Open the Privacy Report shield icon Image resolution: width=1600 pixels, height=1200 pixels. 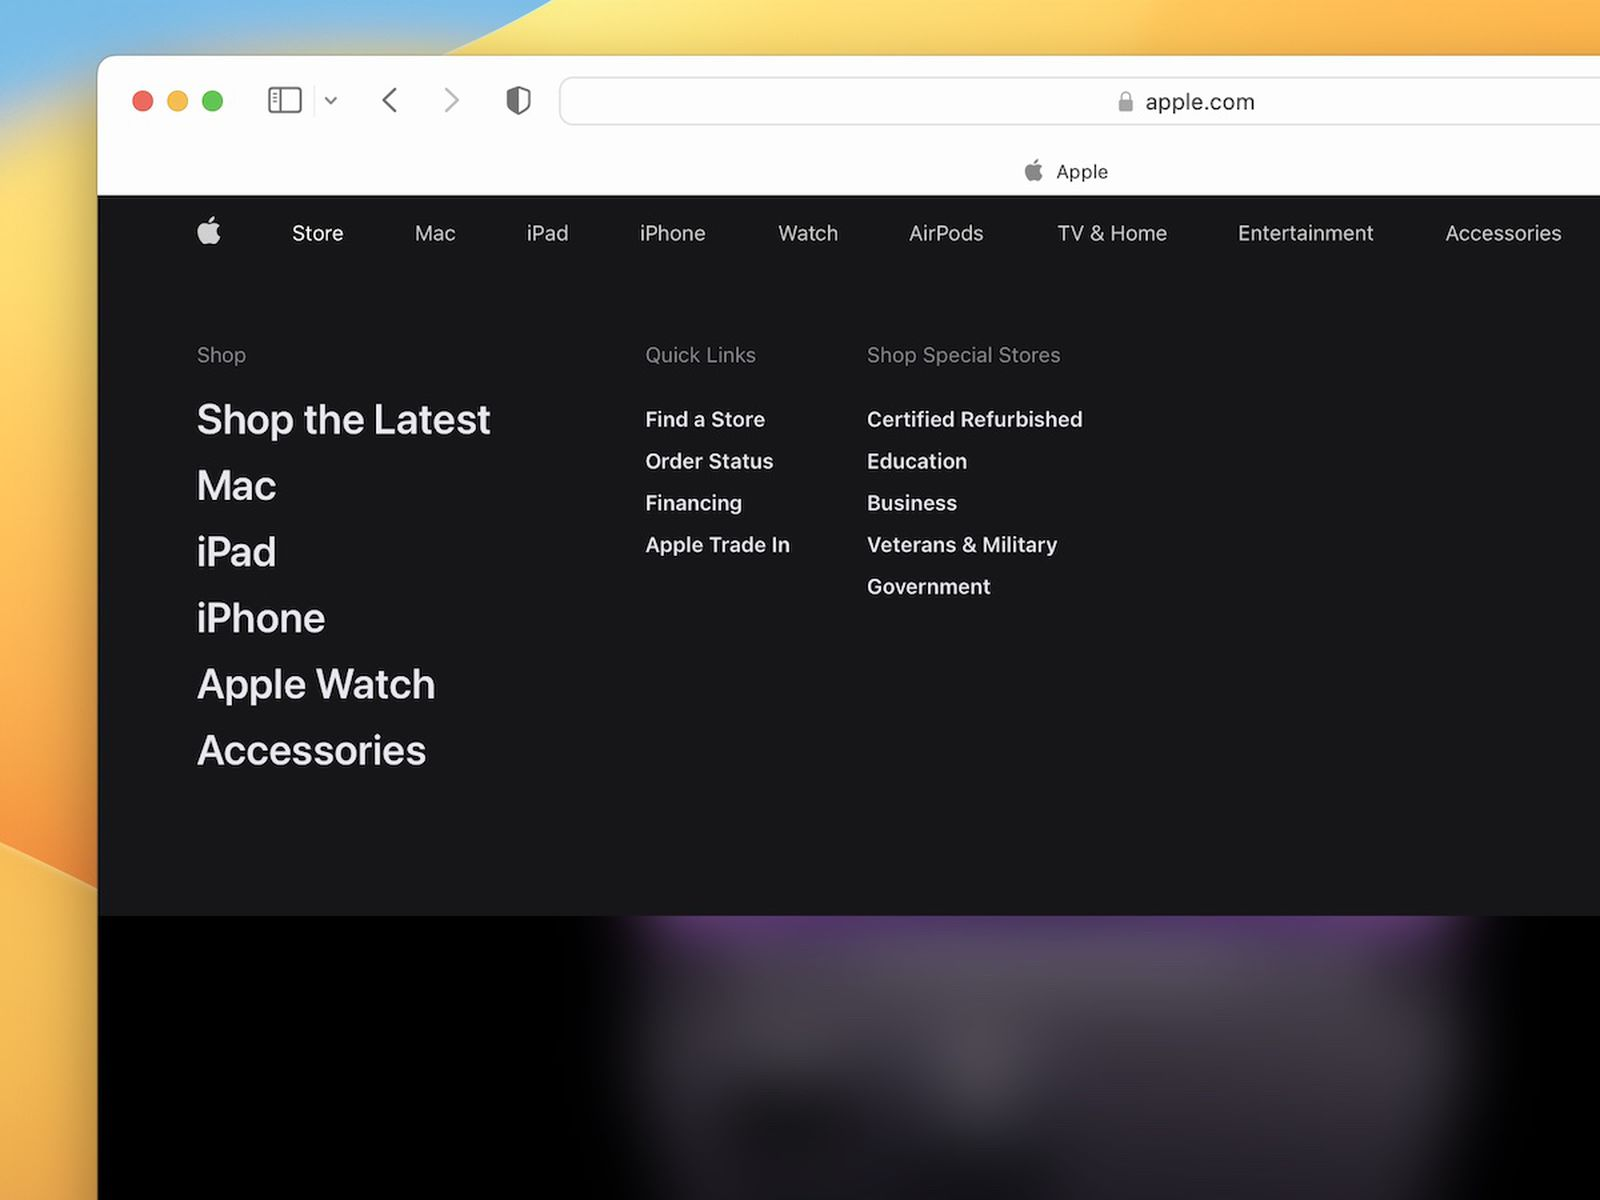518,100
